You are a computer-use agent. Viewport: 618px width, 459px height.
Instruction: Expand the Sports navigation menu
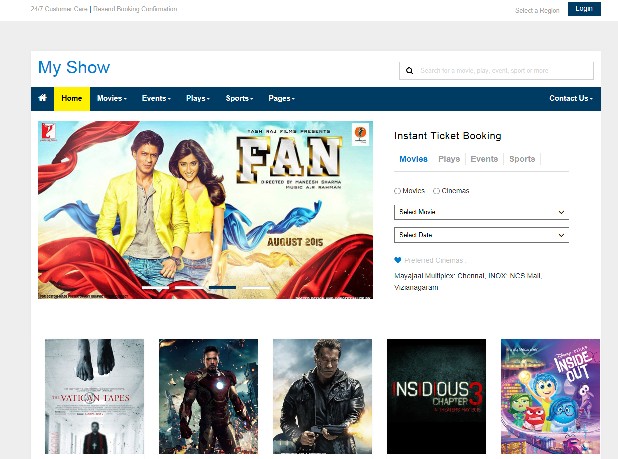pyautogui.click(x=239, y=98)
